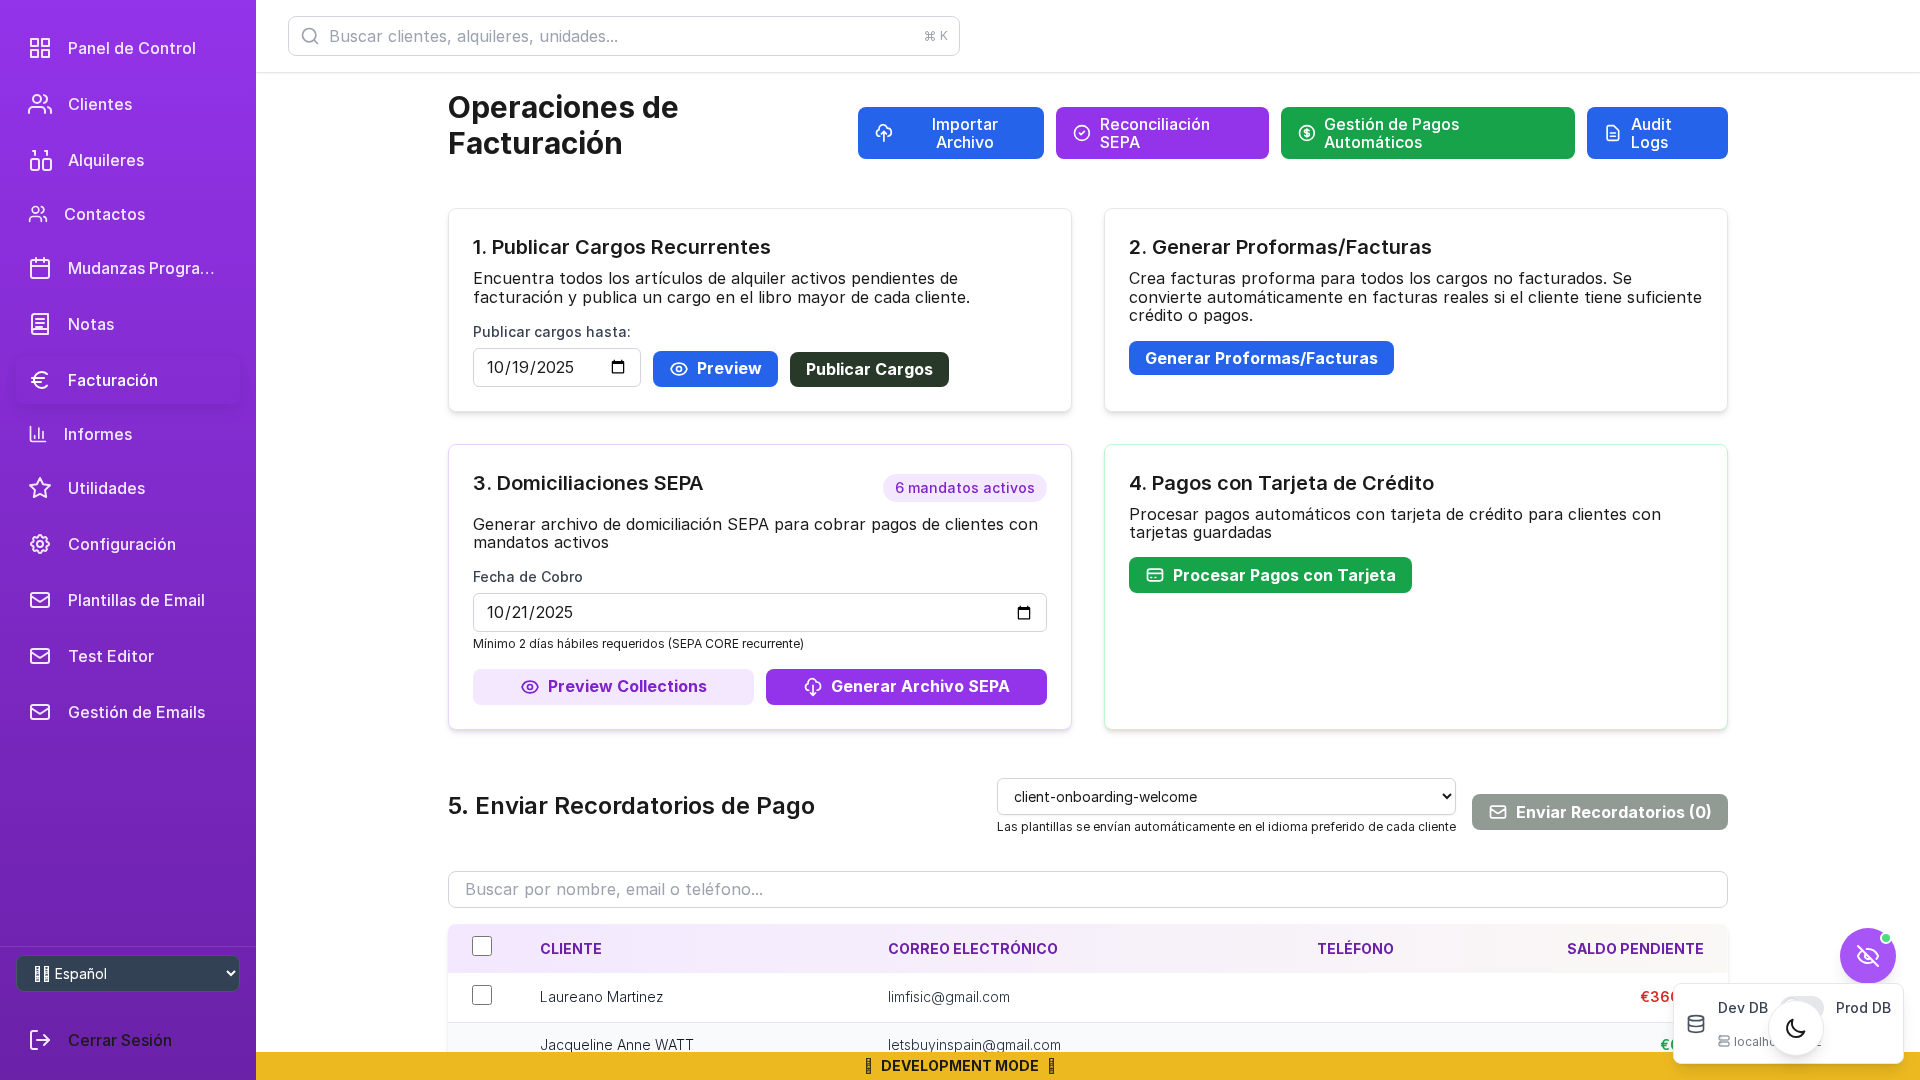The width and height of the screenshot is (1920, 1080).
Task: Click the database icon in DB switcher
Action: [1696, 1024]
